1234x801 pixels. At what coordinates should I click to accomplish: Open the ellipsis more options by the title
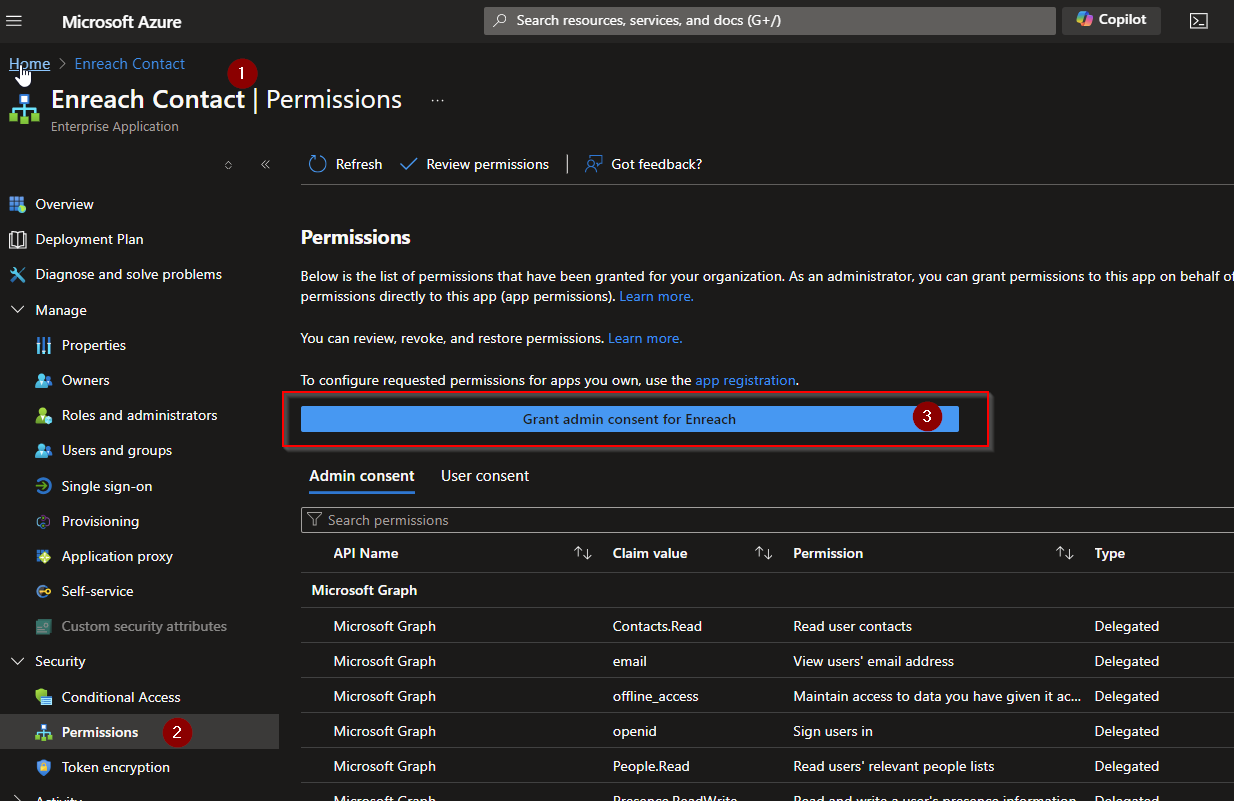pyautogui.click(x=437, y=100)
